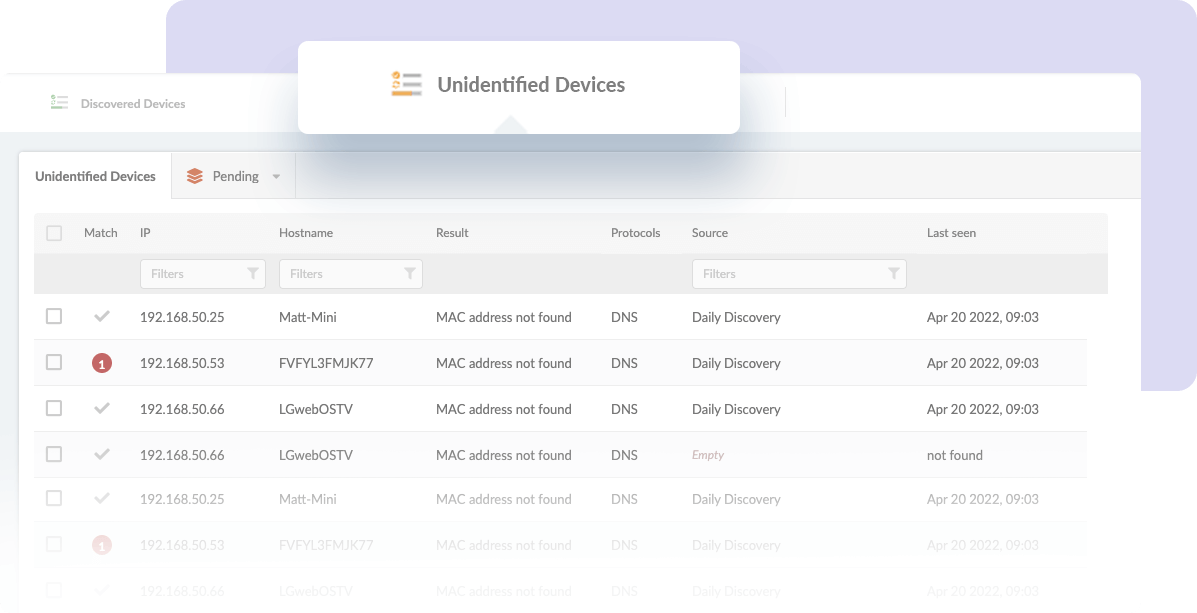Toggle the select-all checkbox in the table header
Image resolution: width=1197 pixels, height=613 pixels.
pyautogui.click(x=54, y=232)
